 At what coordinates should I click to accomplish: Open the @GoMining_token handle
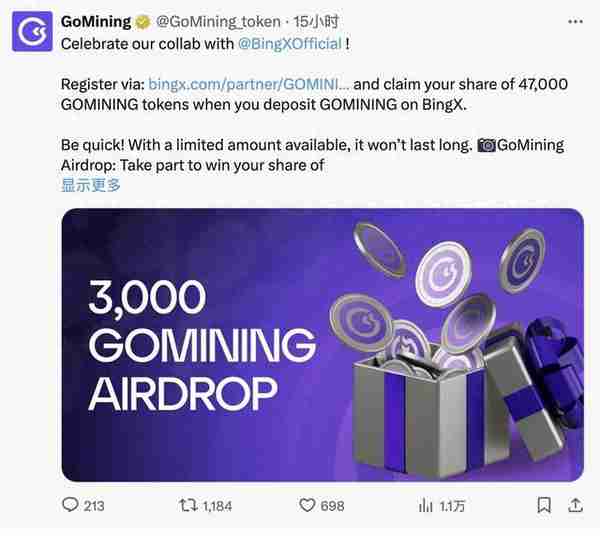pyautogui.click(x=218, y=22)
